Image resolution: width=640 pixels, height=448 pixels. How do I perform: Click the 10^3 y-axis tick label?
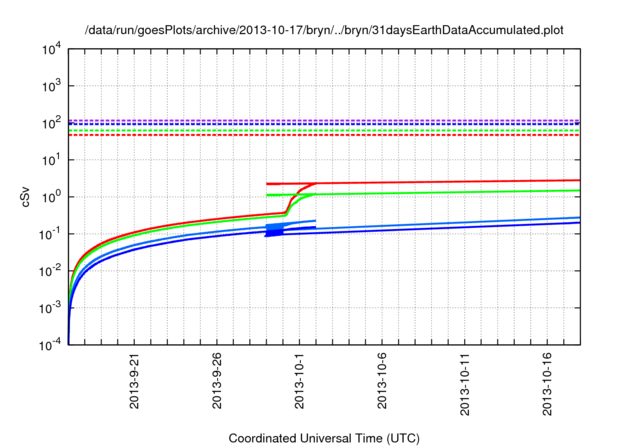tap(51, 86)
